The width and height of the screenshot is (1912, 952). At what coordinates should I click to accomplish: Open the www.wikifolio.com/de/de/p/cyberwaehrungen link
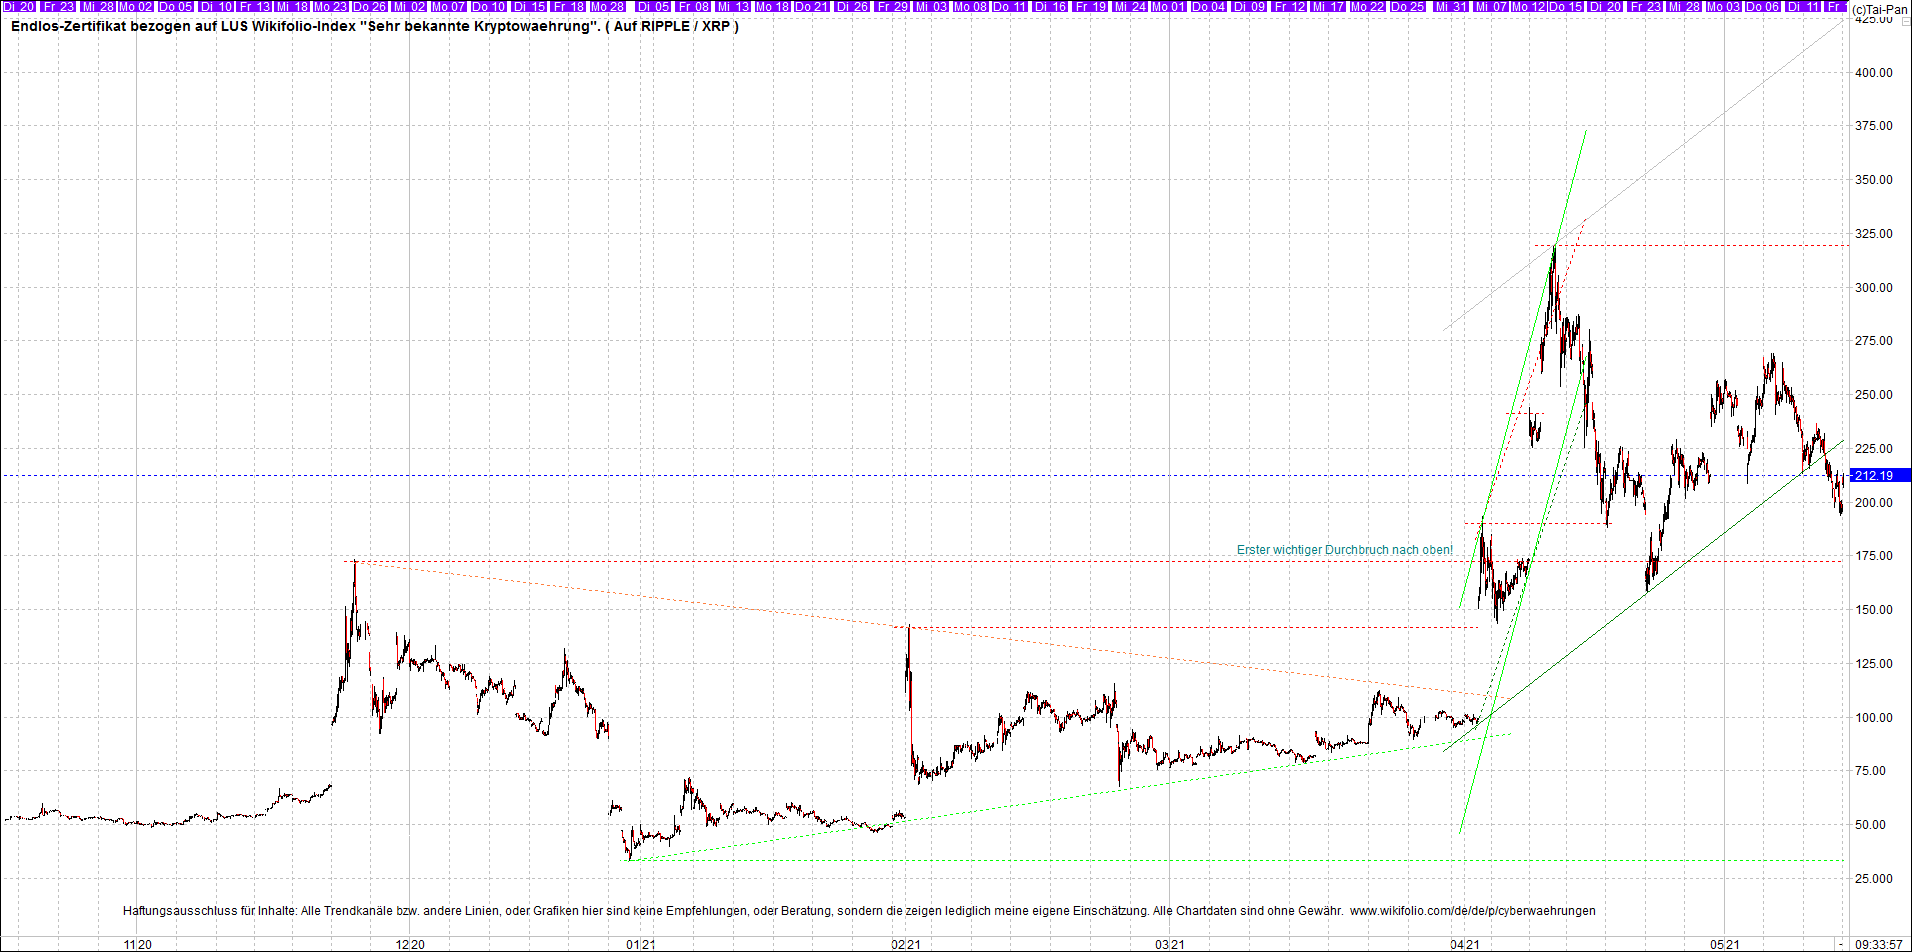click(x=1475, y=910)
